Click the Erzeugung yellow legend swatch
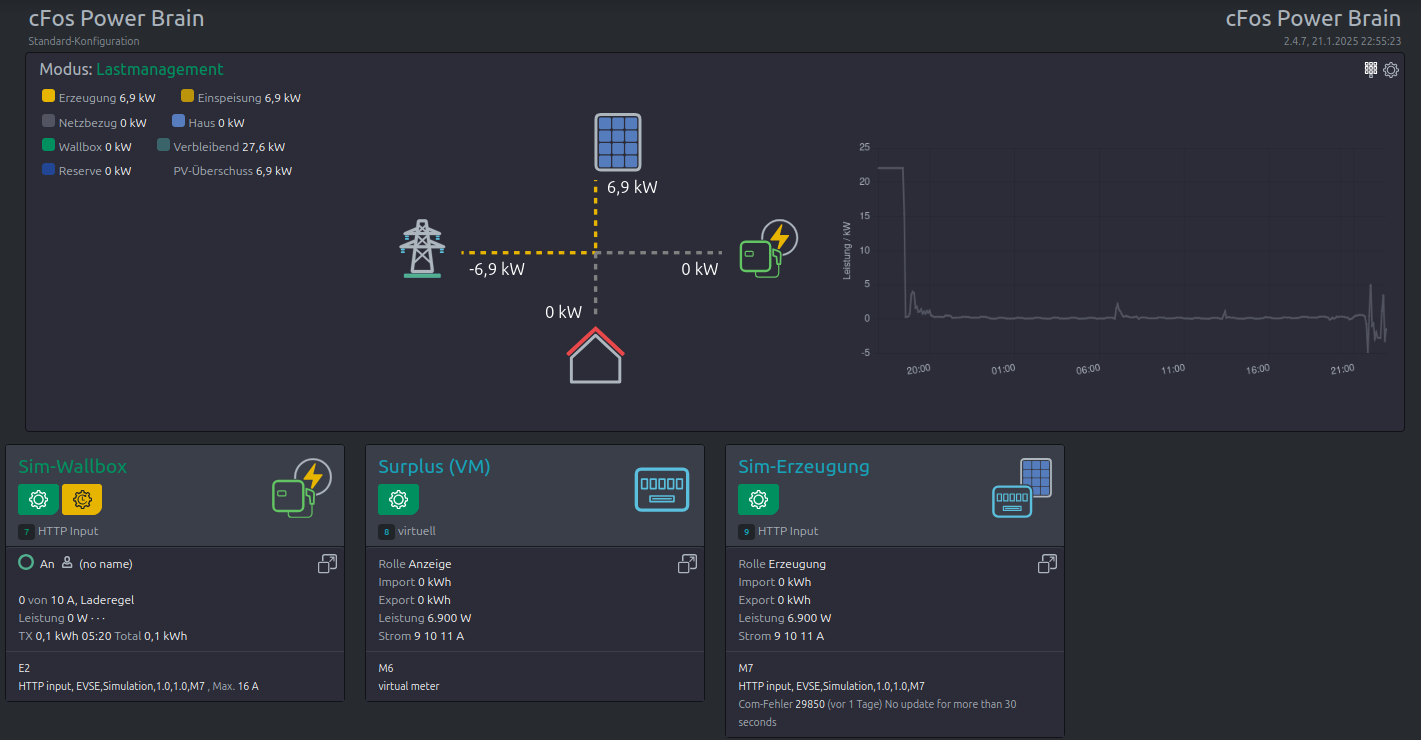 (x=49, y=97)
